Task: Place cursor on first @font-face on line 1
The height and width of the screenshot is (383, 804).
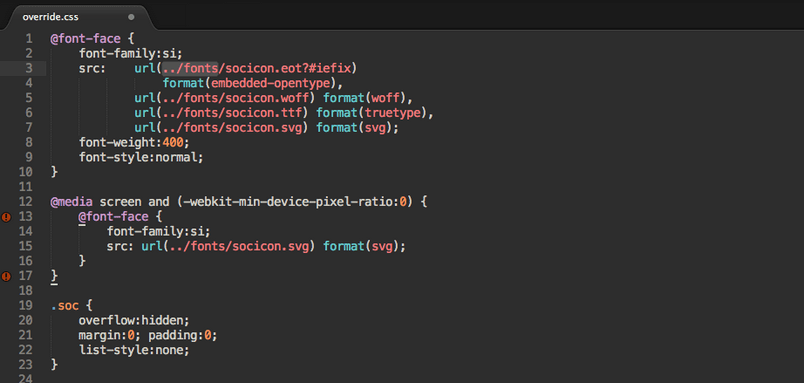Action: [x=85, y=39]
